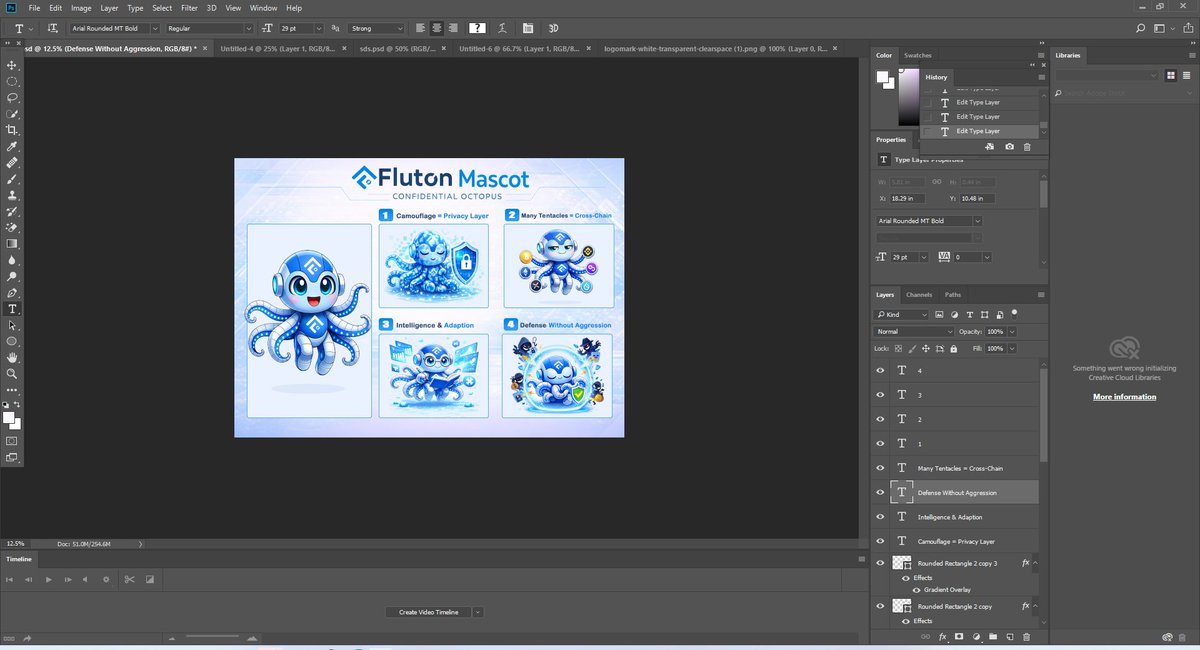Create new snapshot camera icon in History
1200x650 pixels.
tap(1009, 147)
